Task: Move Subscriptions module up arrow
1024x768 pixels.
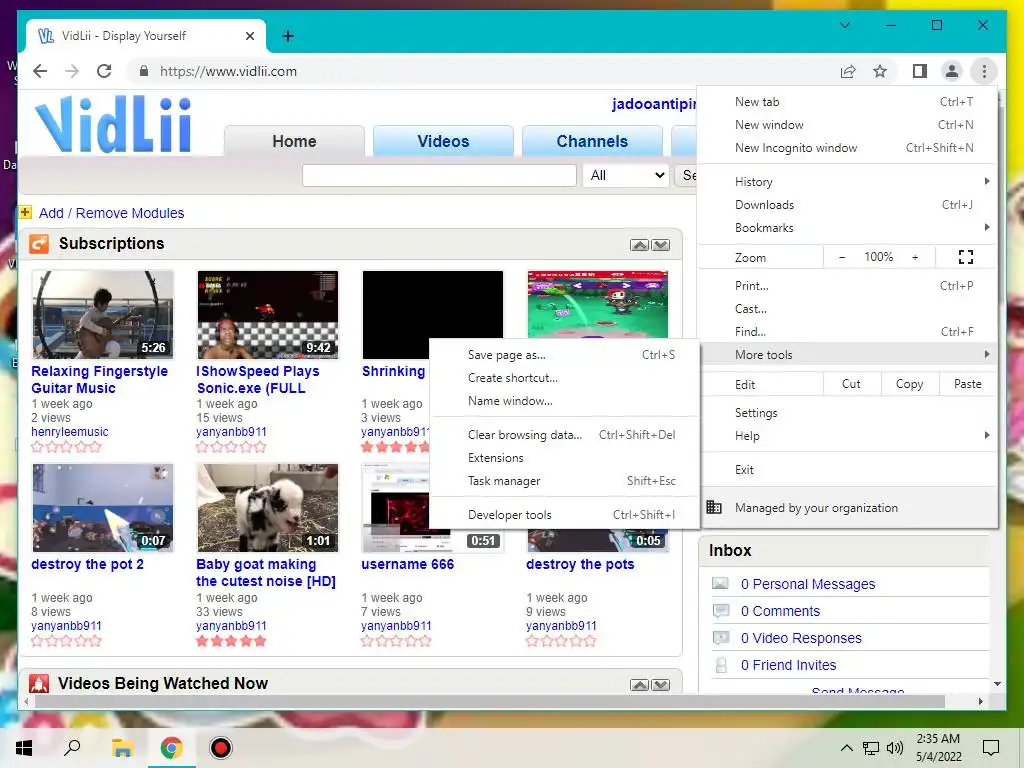Action: (x=639, y=245)
